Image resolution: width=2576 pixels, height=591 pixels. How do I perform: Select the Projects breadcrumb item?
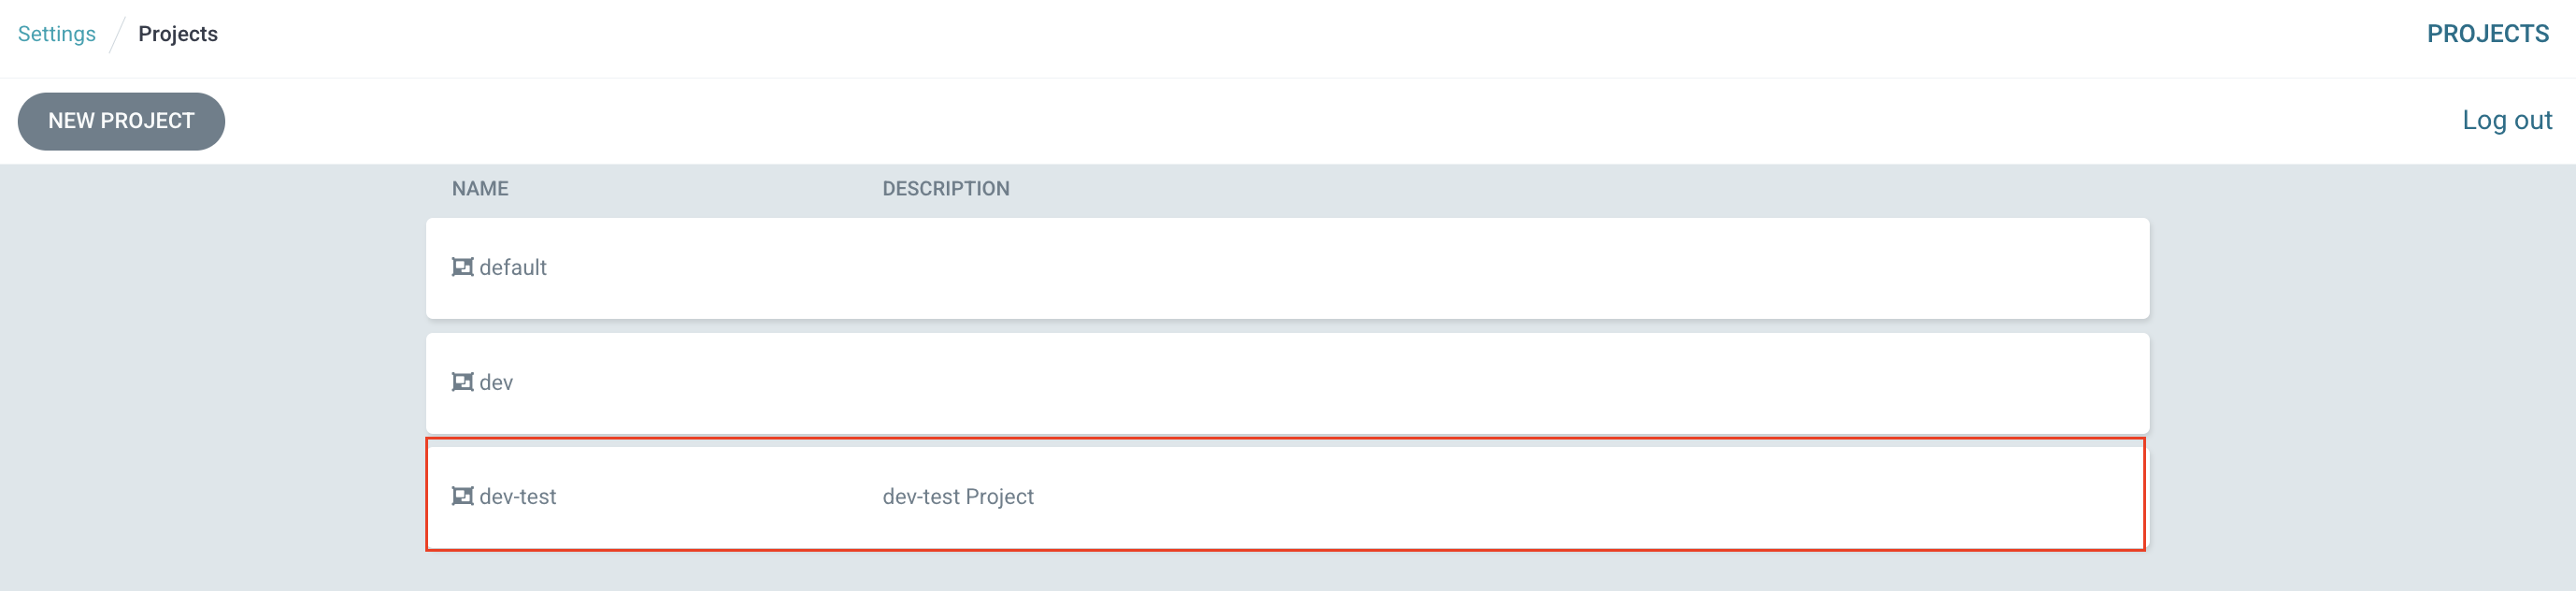(178, 34)
